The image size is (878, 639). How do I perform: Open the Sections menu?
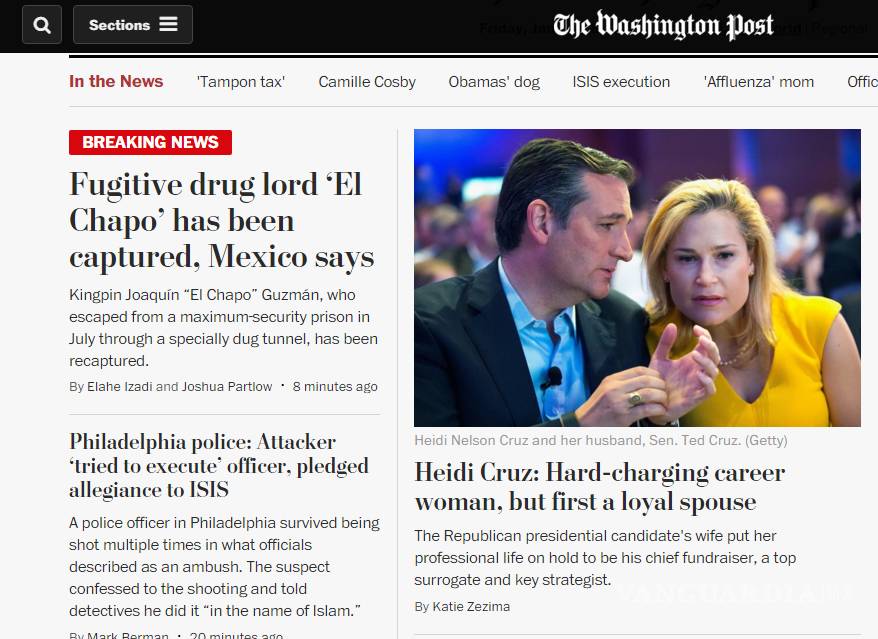click(132, 25)
